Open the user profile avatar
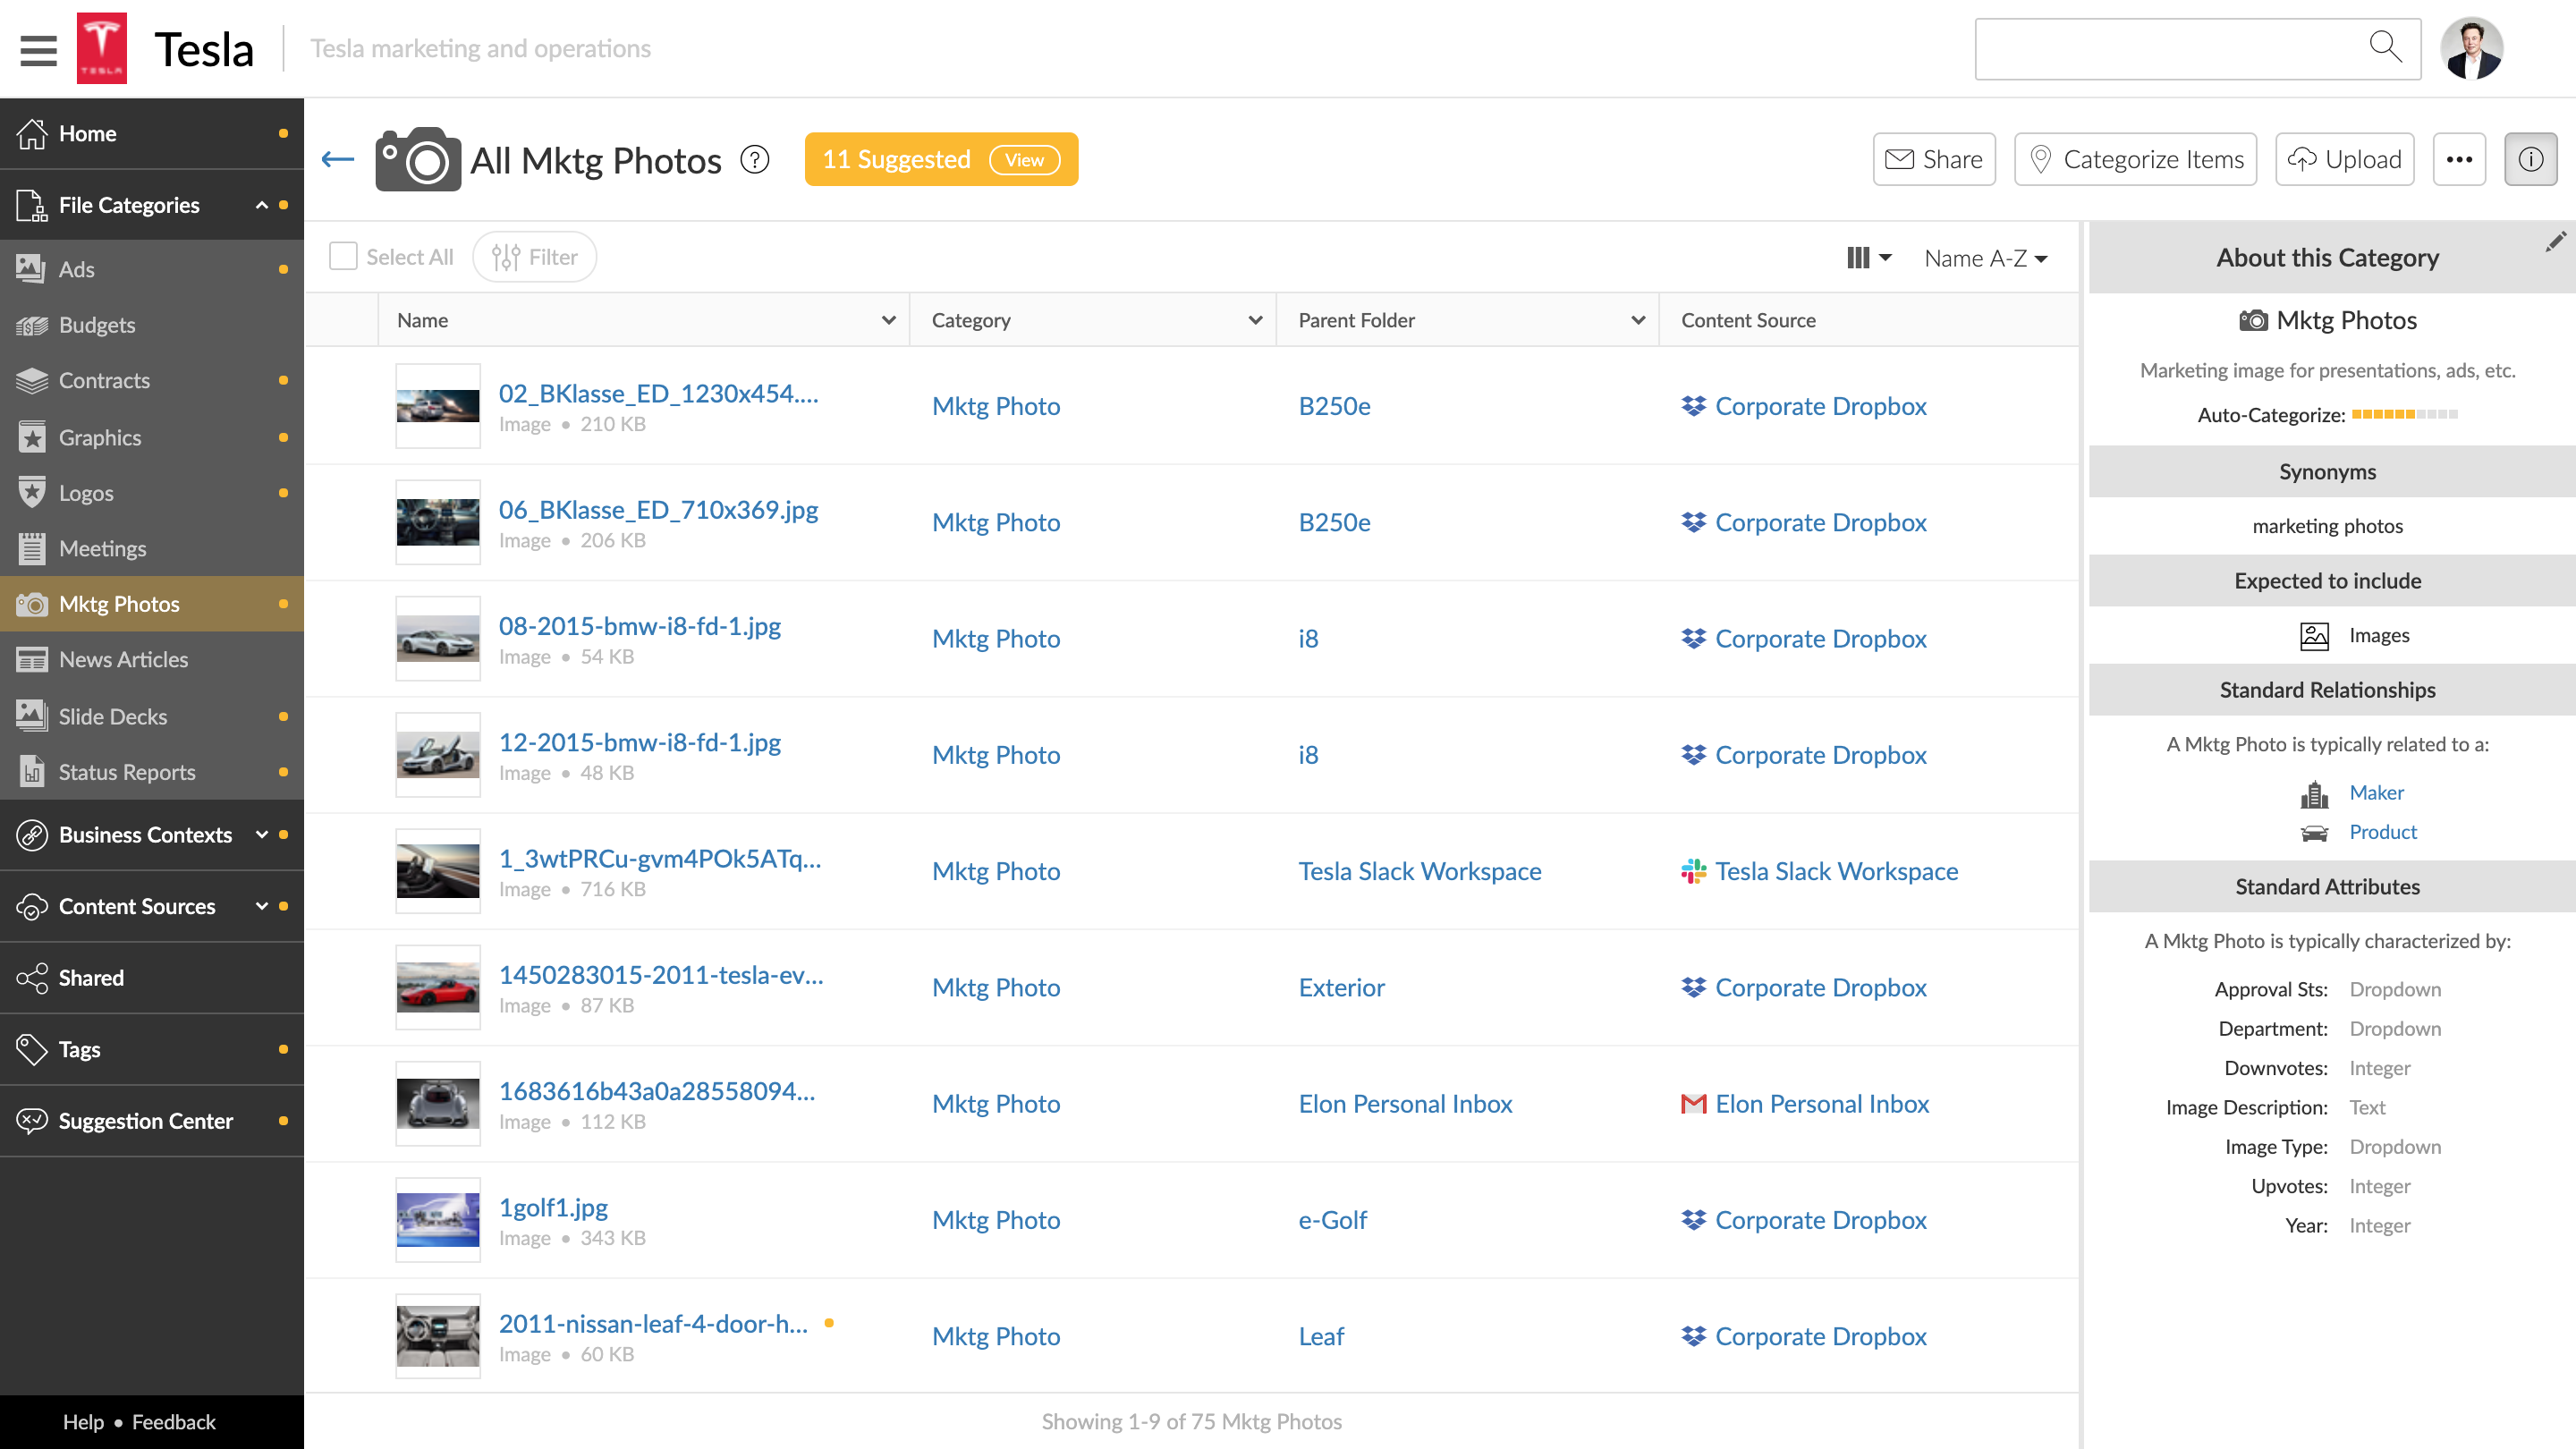This screenshot has width=2576, height=1449. point(2471,48)
